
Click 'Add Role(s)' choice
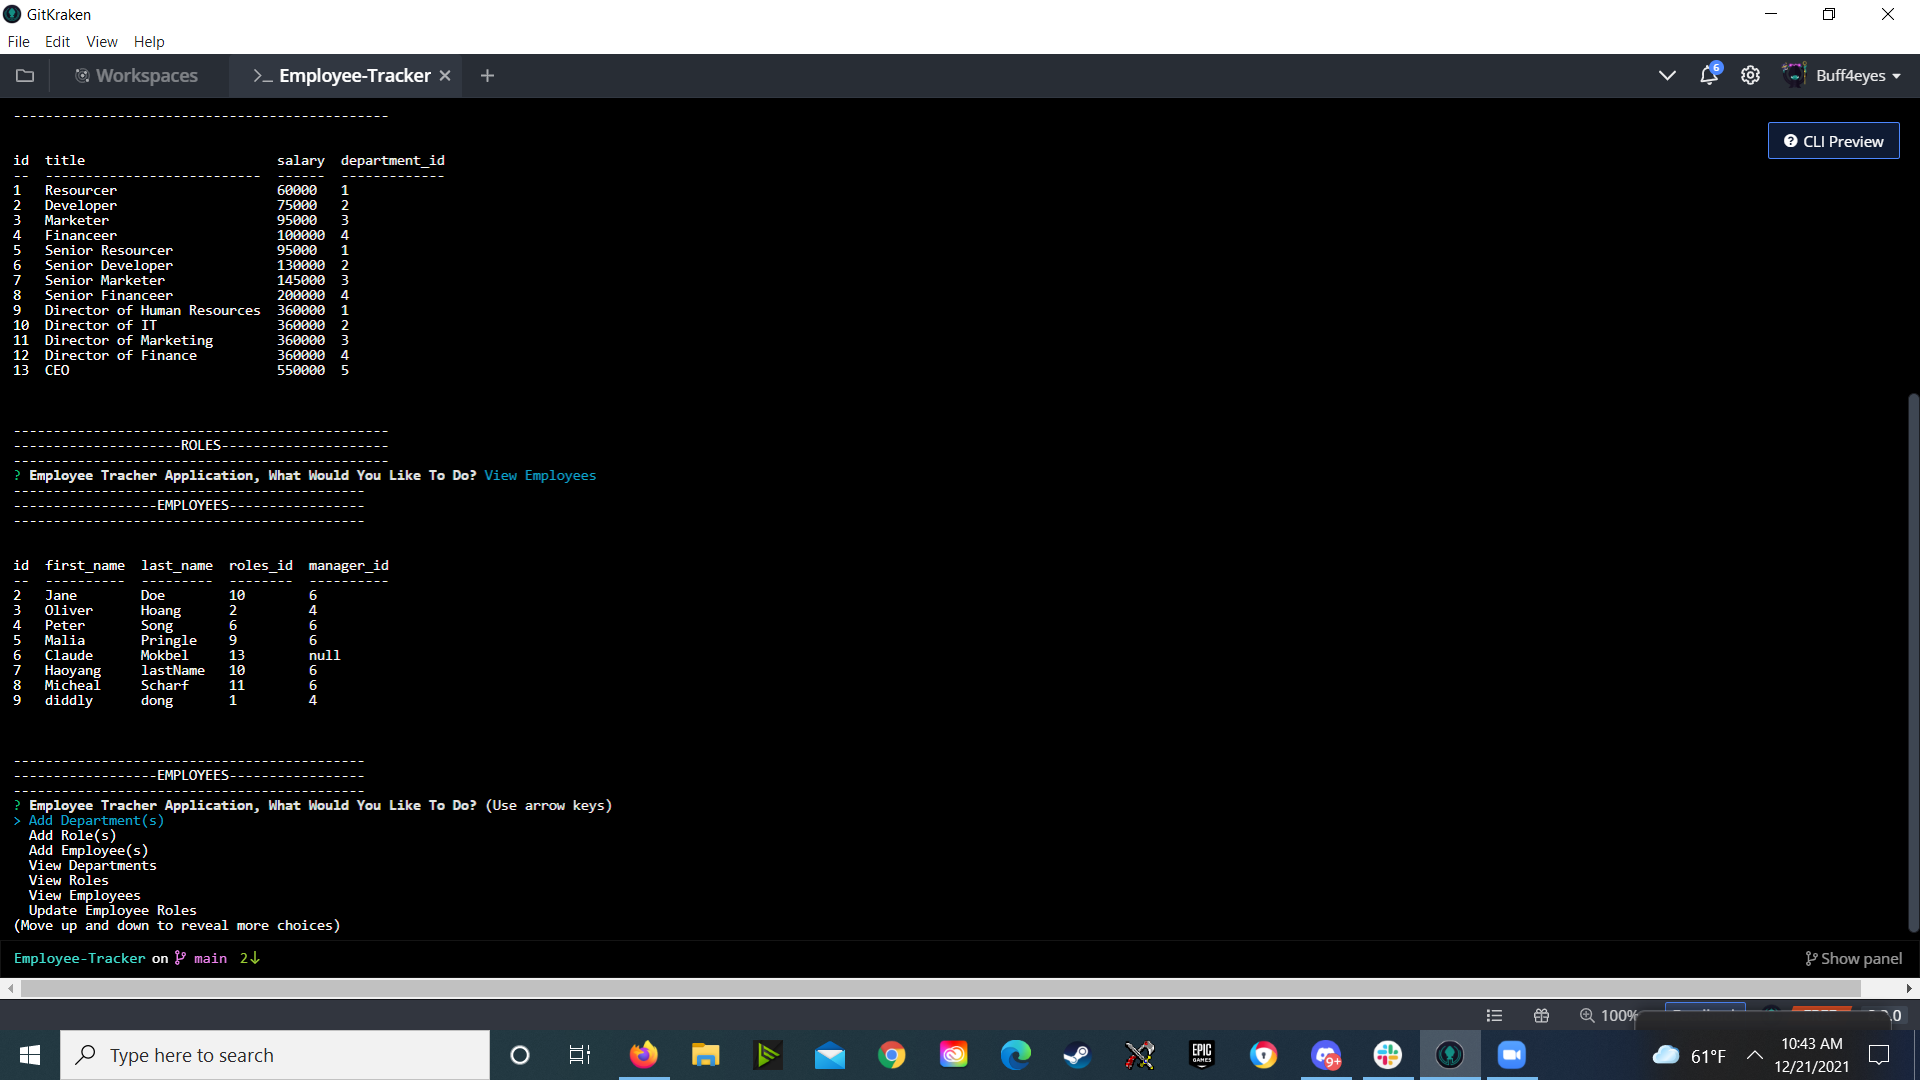[x=72, y=835]
